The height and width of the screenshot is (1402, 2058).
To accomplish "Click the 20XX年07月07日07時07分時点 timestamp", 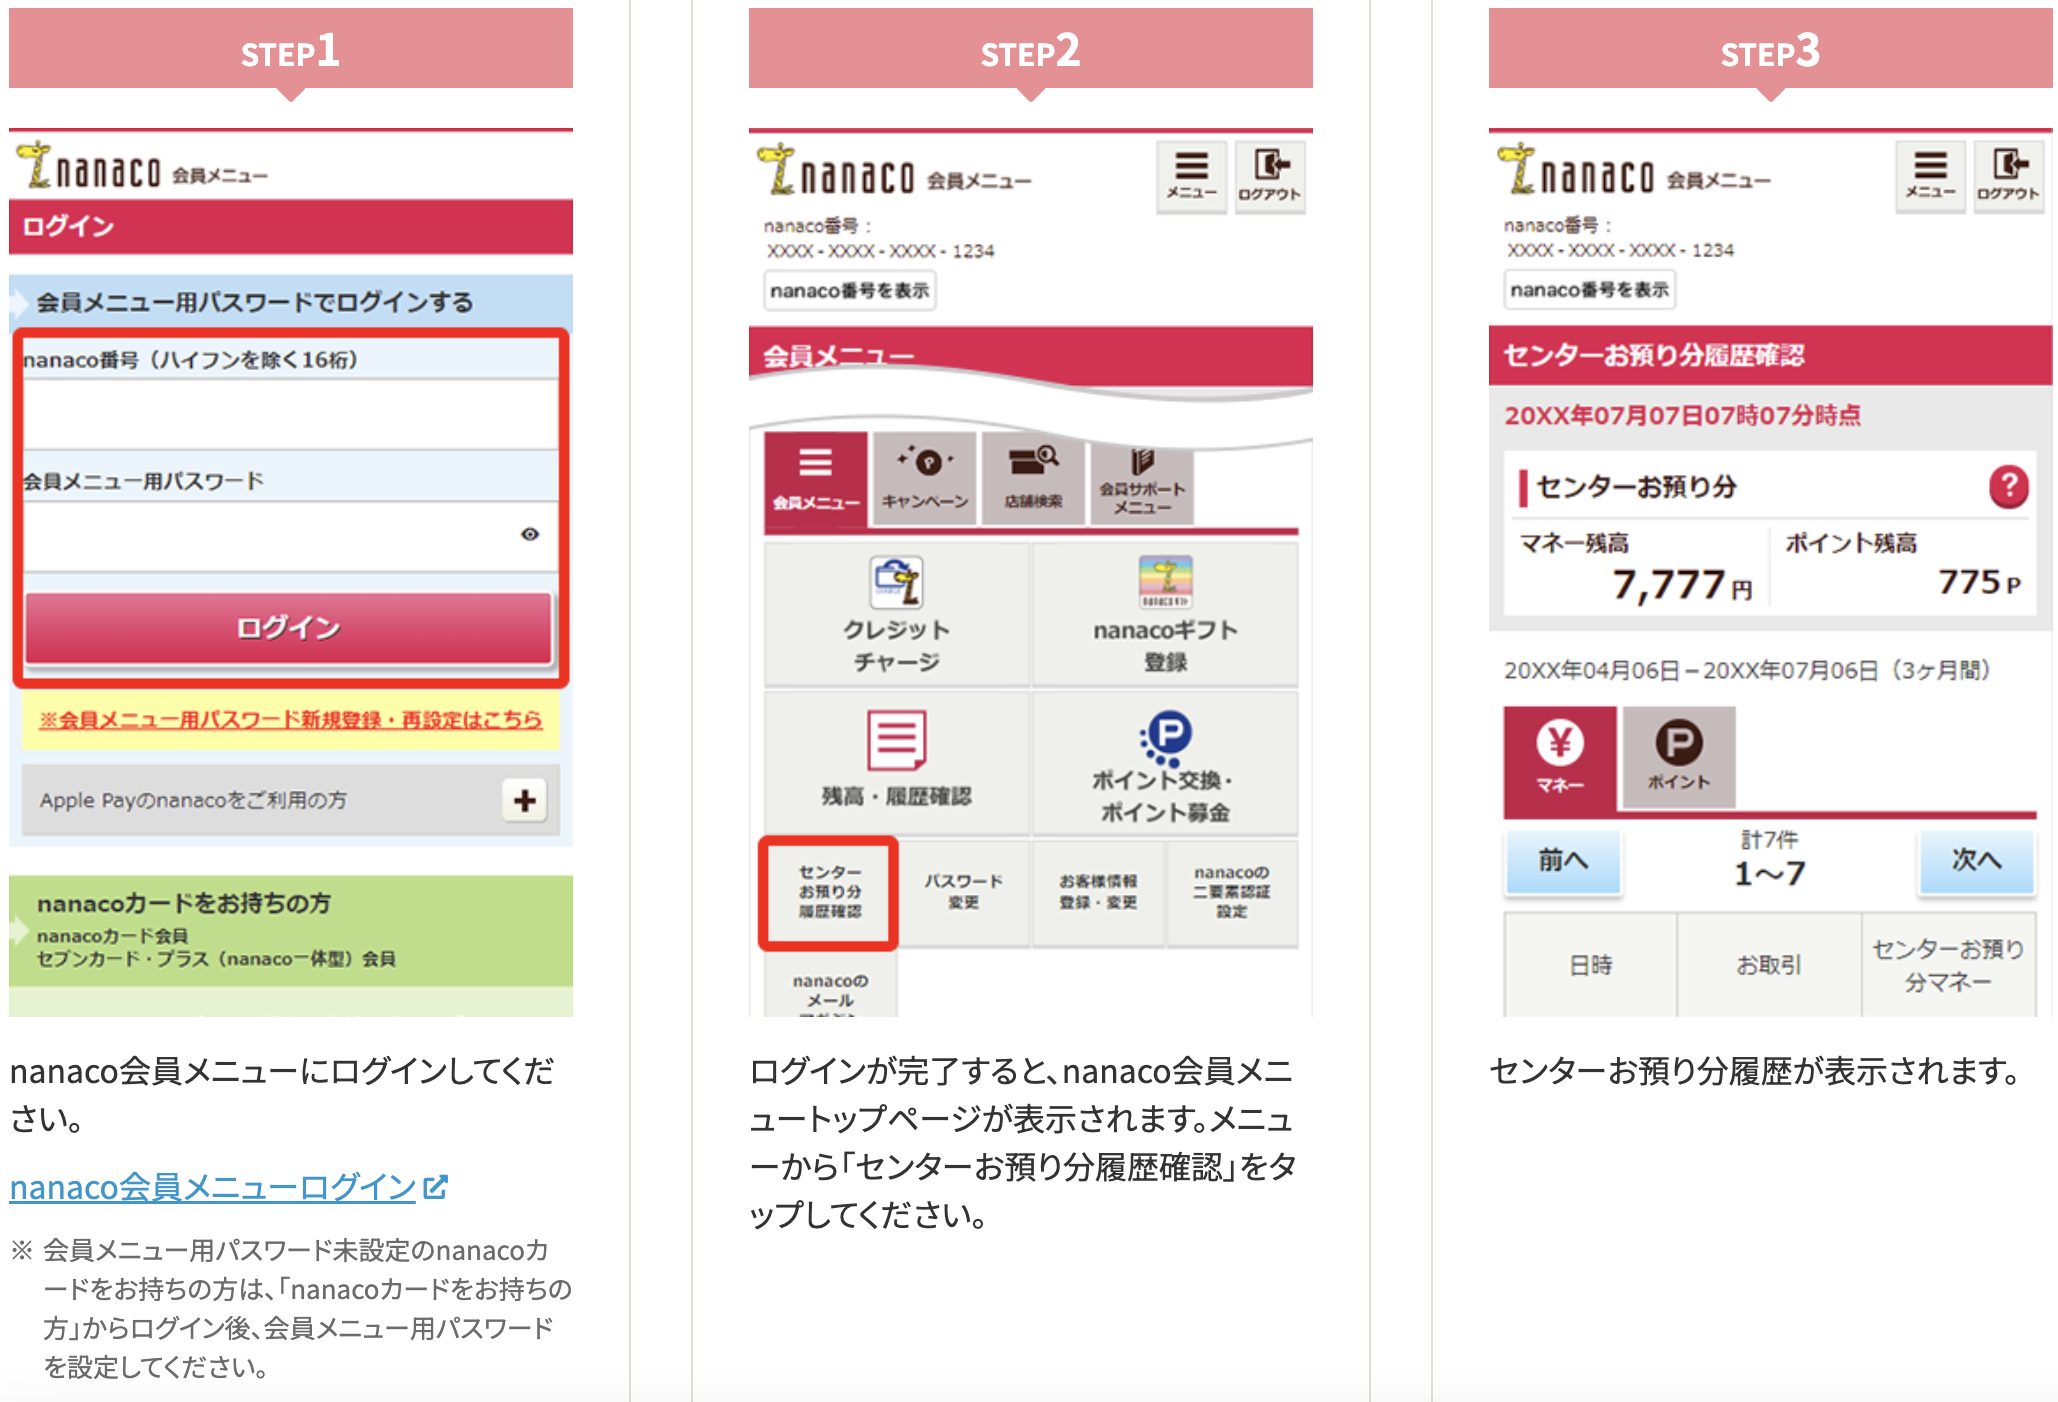I will pos(1683,415).
